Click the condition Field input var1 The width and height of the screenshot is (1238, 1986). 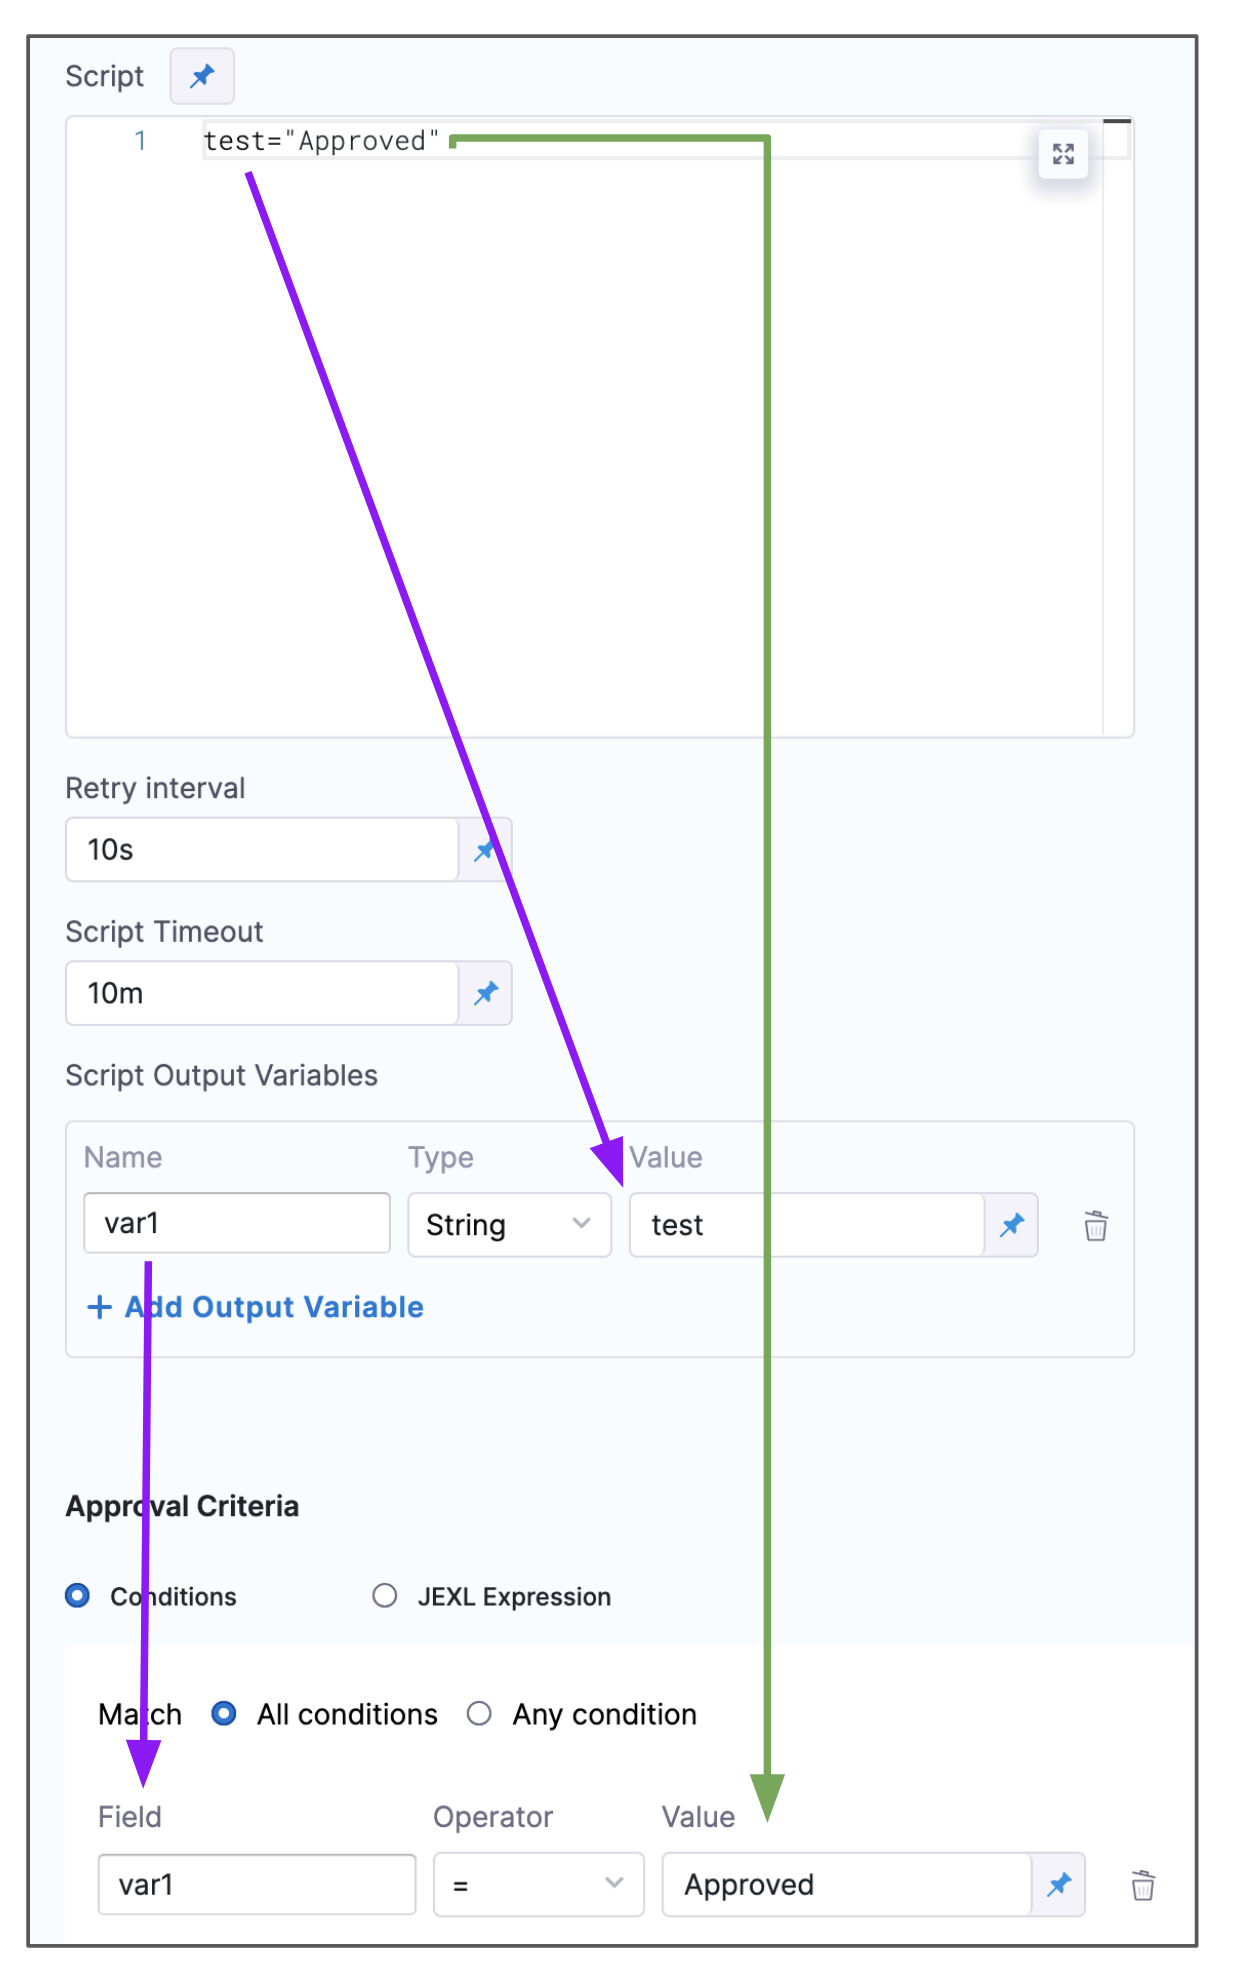pyautogui.click(x=257, y=1885)
